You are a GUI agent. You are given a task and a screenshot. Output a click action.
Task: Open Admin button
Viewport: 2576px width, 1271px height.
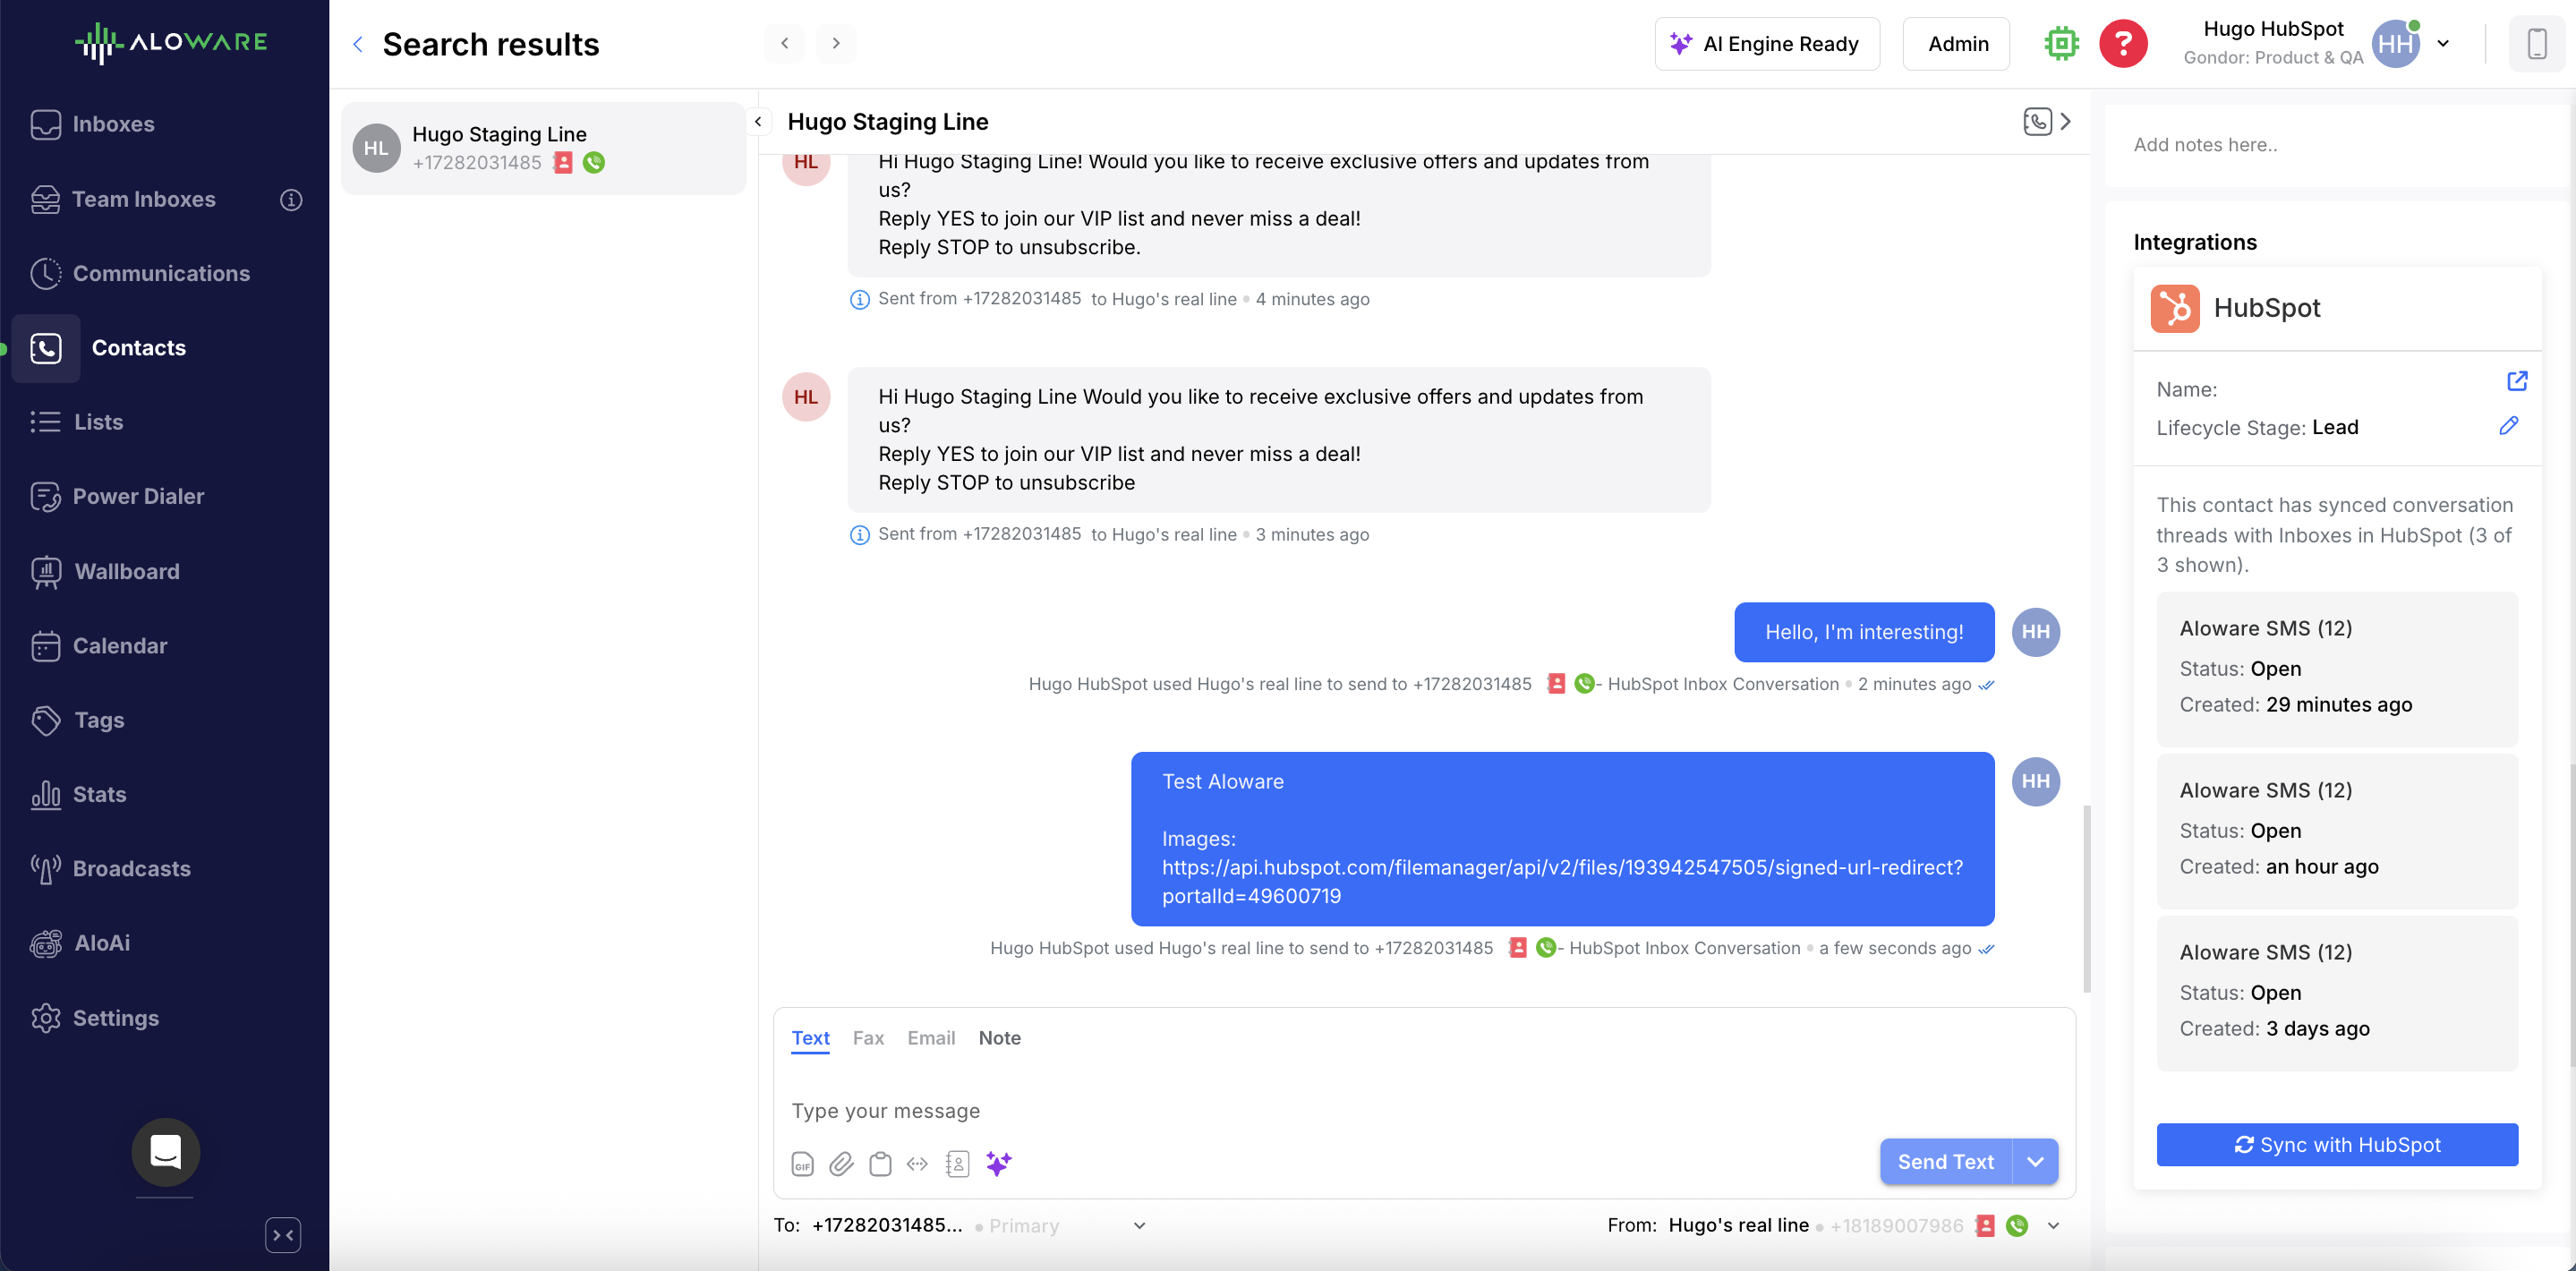[x=1957, y=44]
